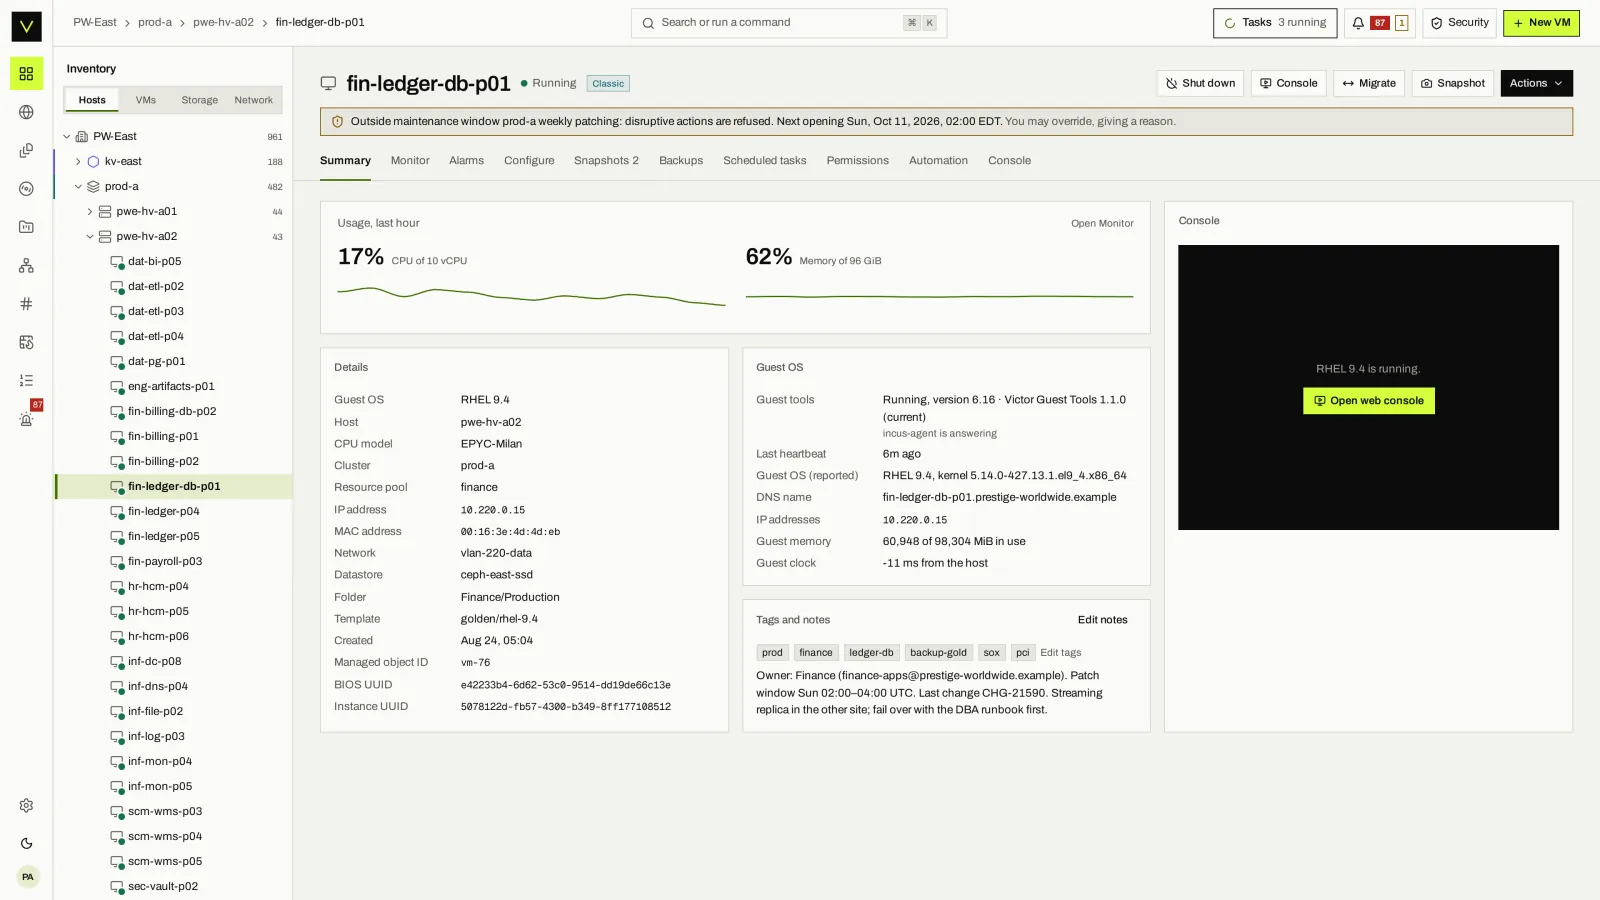Open the folder icon in the left sidebar
This screenshot has height=900, width=1600.
(26, 227)
